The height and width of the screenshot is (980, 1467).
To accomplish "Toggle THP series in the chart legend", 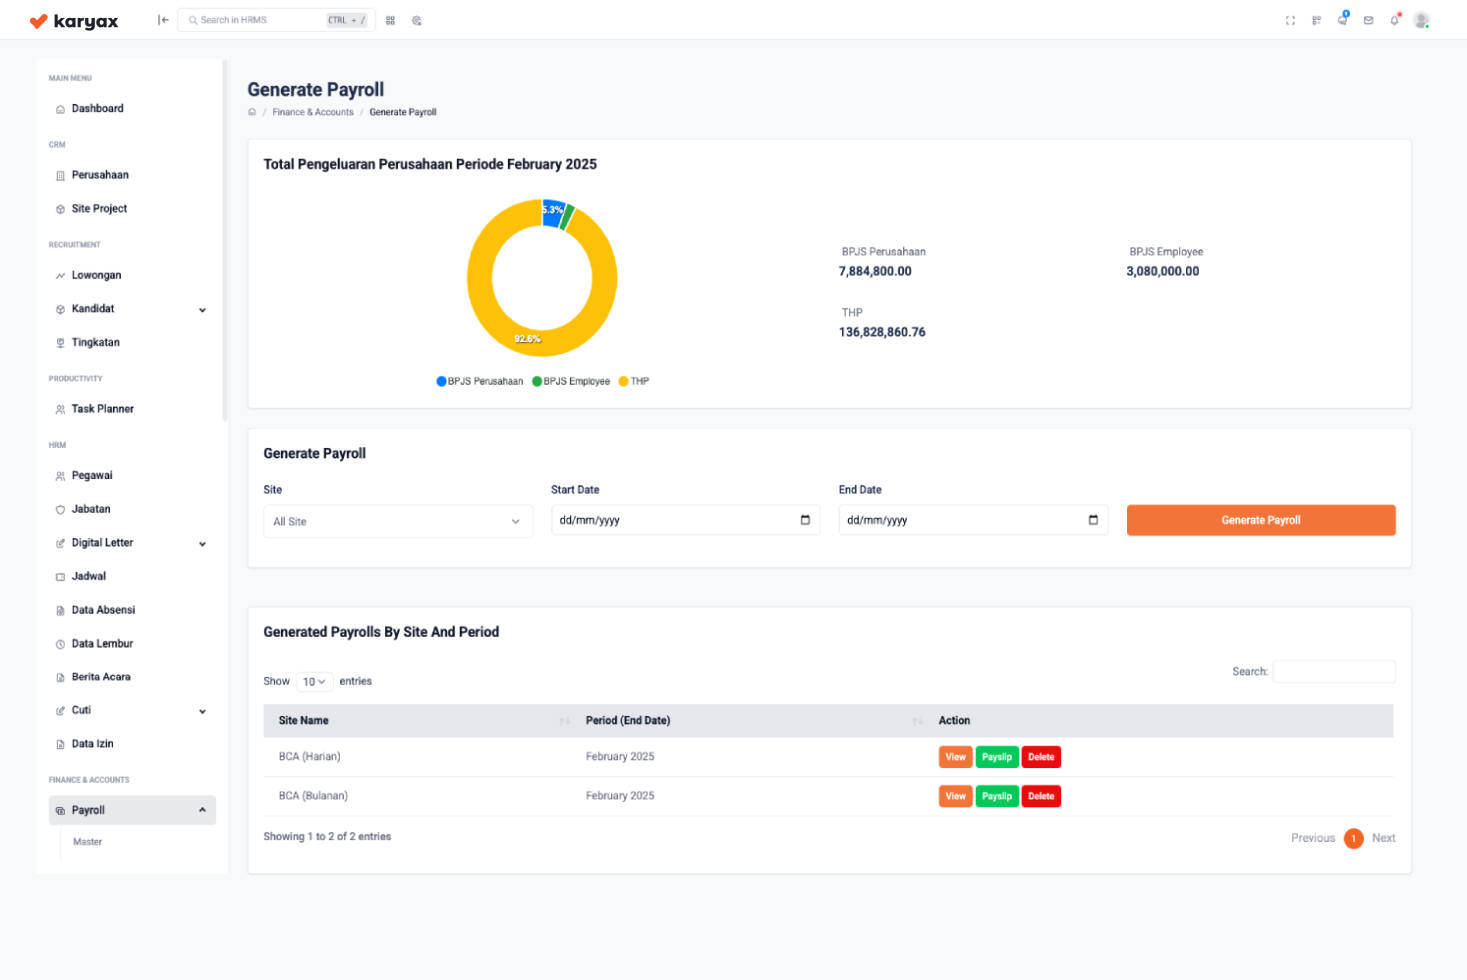I will (634, 381).
